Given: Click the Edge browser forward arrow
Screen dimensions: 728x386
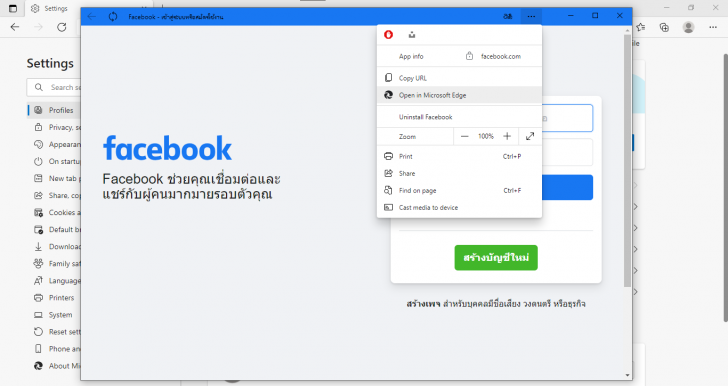Looking at the screenshot, I should click(x=38, y=27).
